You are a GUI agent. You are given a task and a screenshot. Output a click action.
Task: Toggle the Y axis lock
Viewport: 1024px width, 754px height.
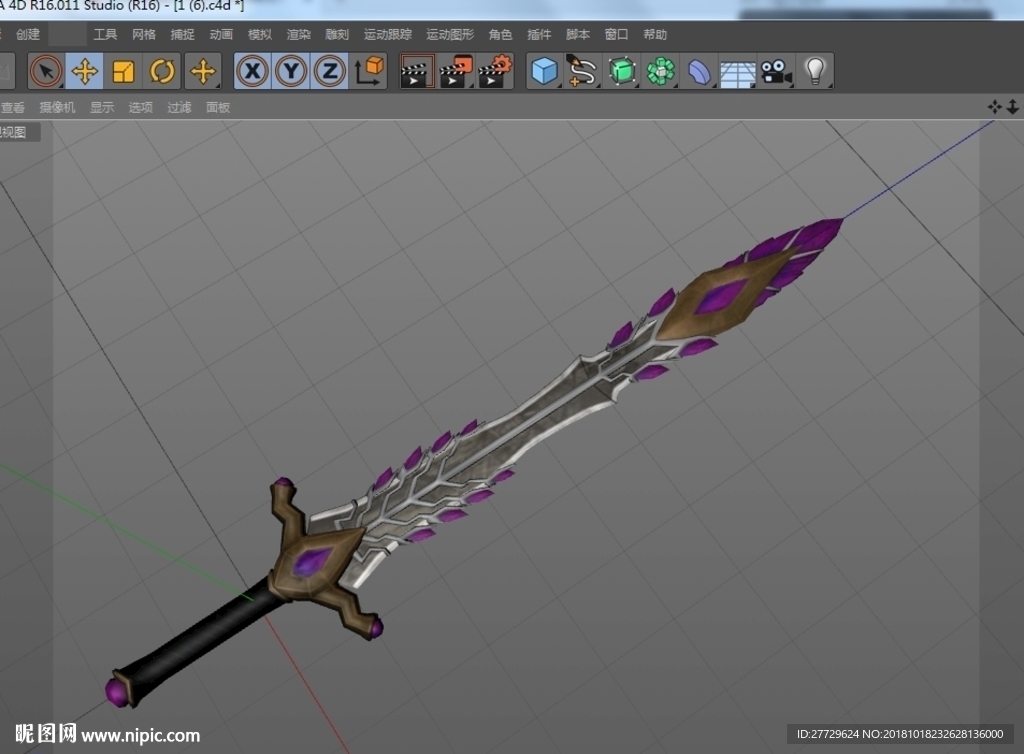tap(291, 71)
